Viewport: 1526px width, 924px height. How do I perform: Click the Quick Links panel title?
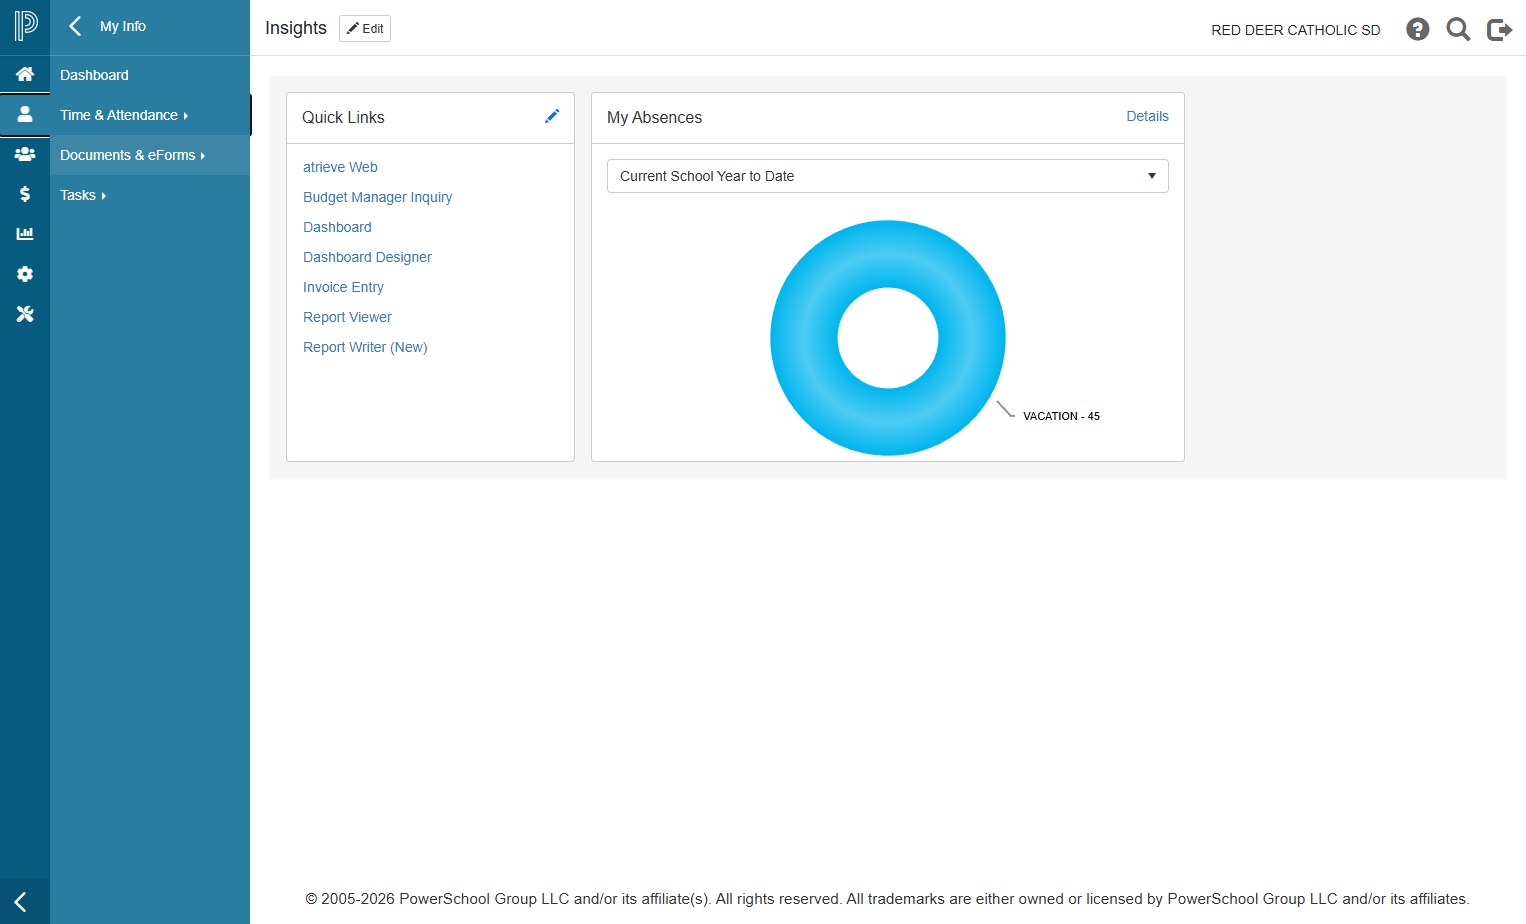click(x=343, y=117)
